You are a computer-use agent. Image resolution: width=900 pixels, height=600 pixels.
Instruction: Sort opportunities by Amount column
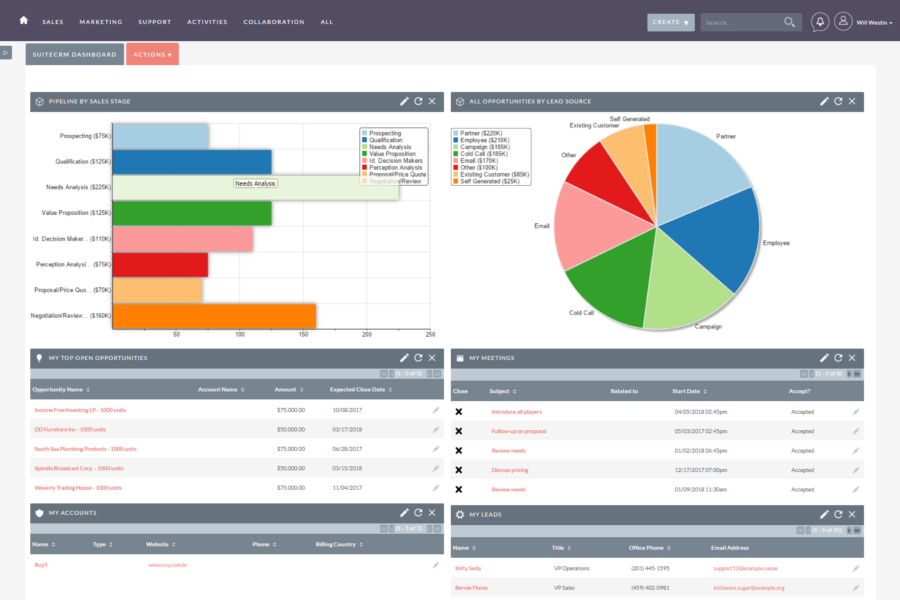[286, 389]
